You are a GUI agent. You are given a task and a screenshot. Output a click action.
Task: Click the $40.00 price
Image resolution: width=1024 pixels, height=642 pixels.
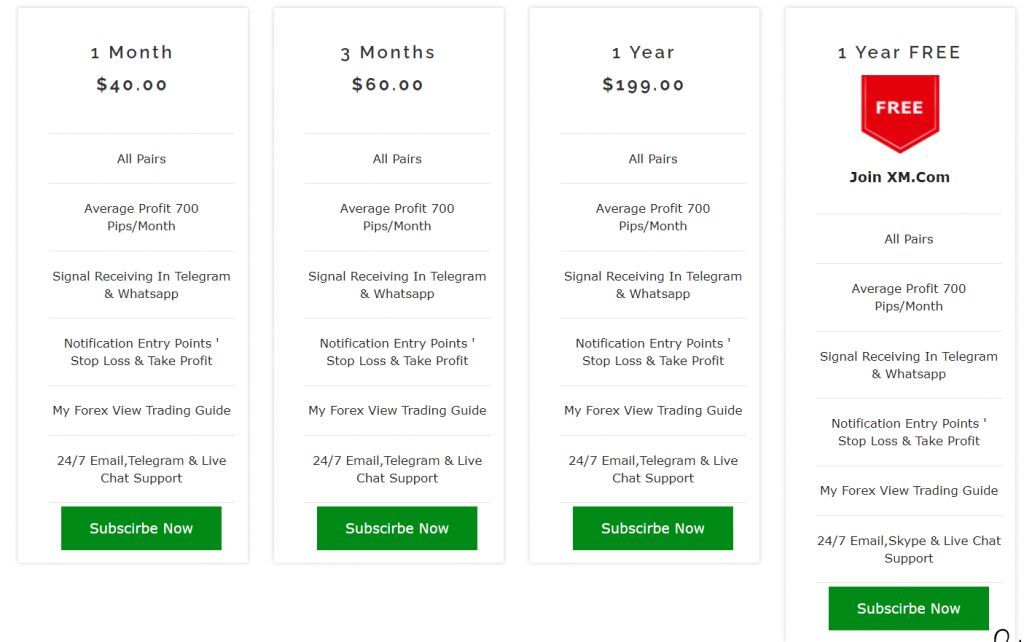pos(132,85)
